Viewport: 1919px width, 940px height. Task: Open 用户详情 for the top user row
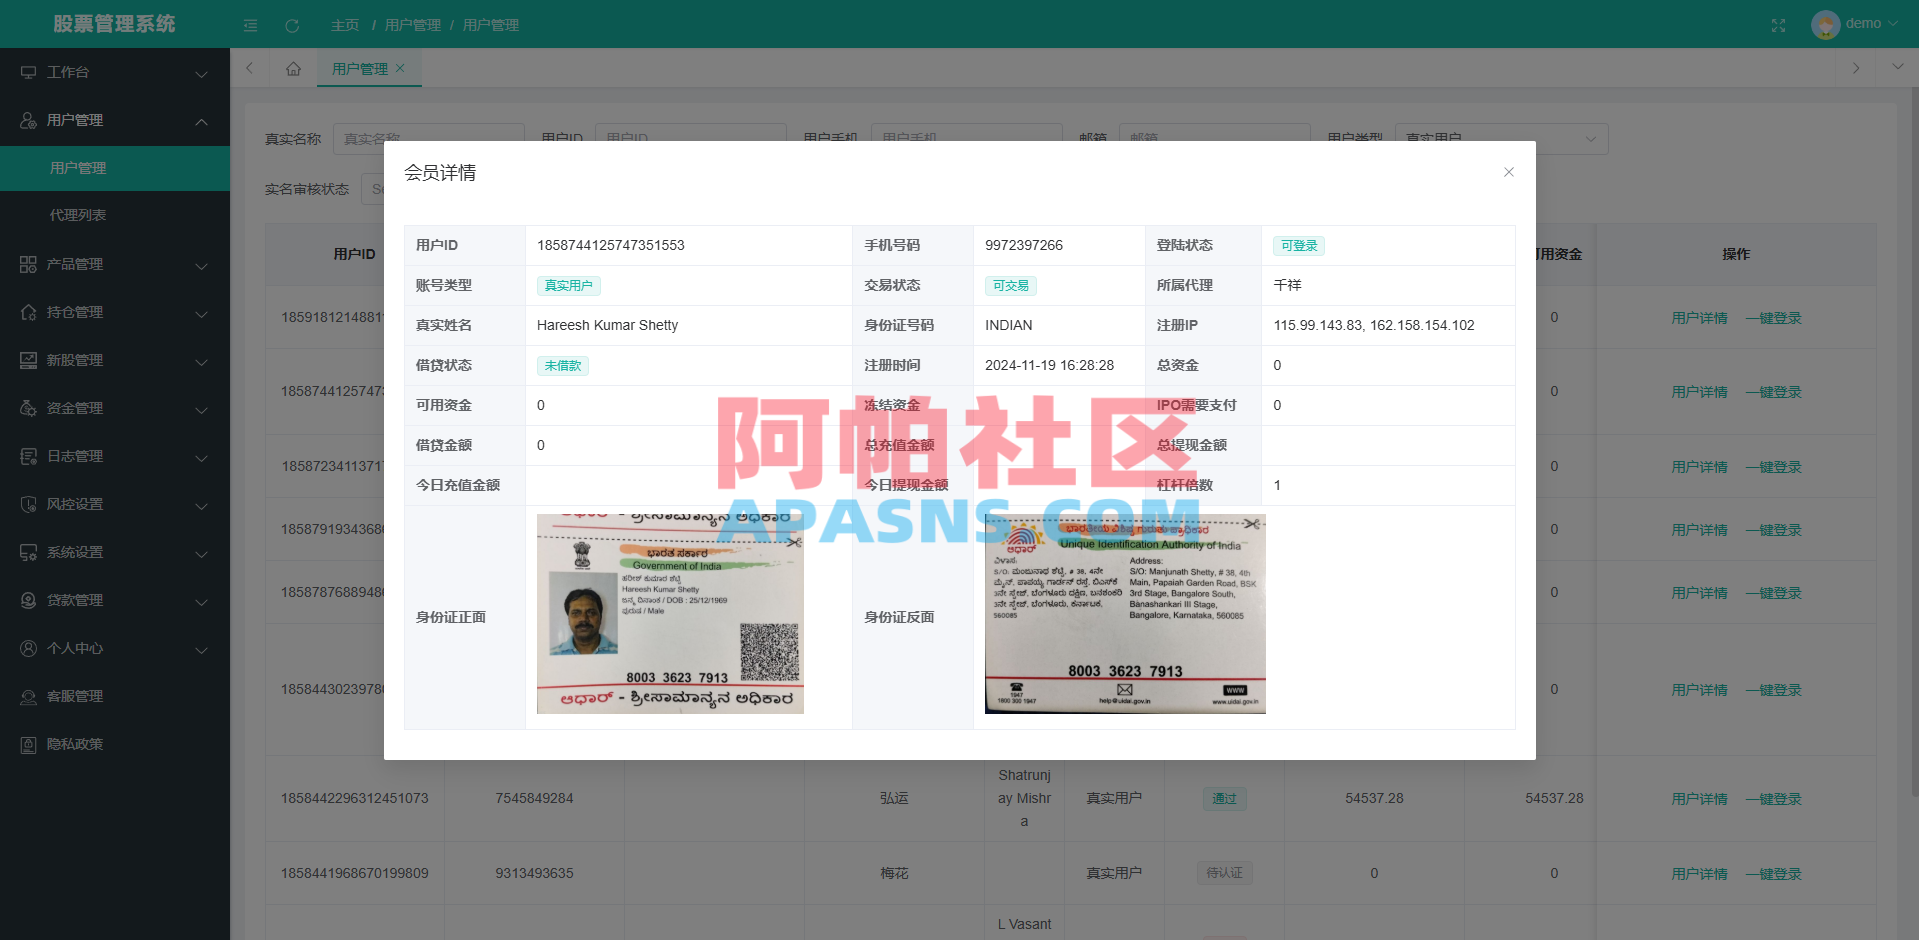tap(1698, 317)
